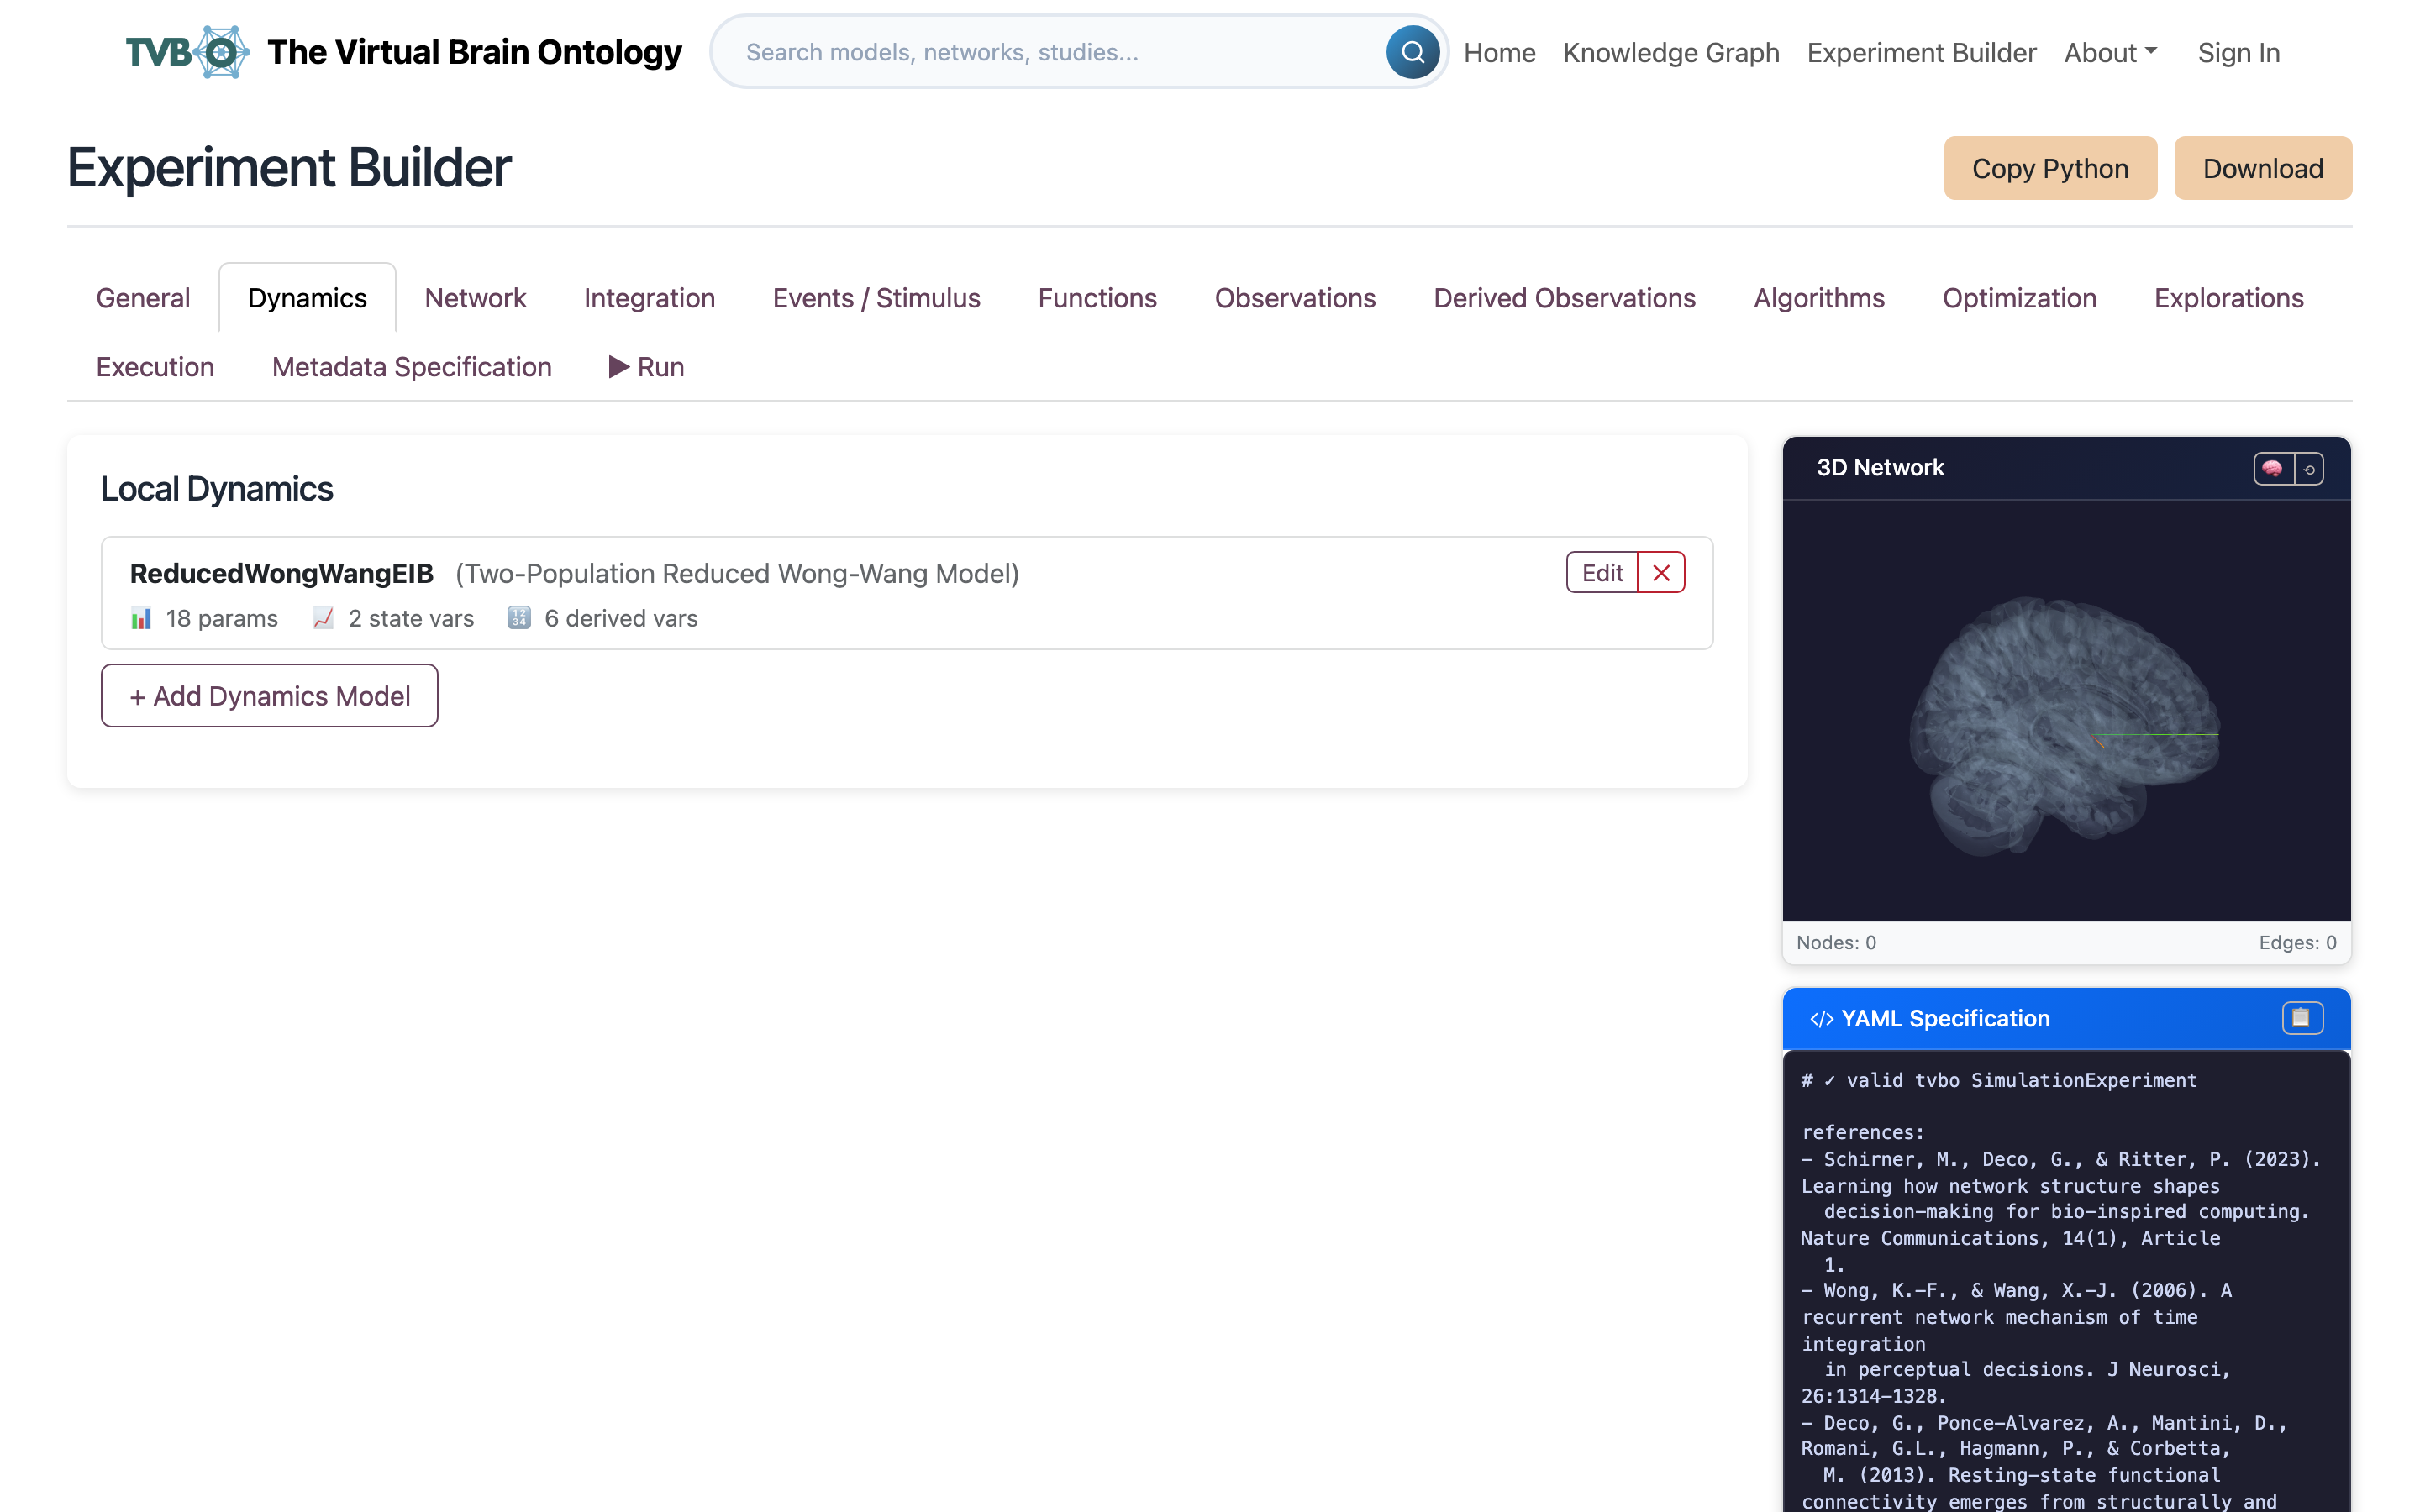This screenshot has height=1512, width=2420.
Task: Click the Sign In link
Action: point(2238,52)
